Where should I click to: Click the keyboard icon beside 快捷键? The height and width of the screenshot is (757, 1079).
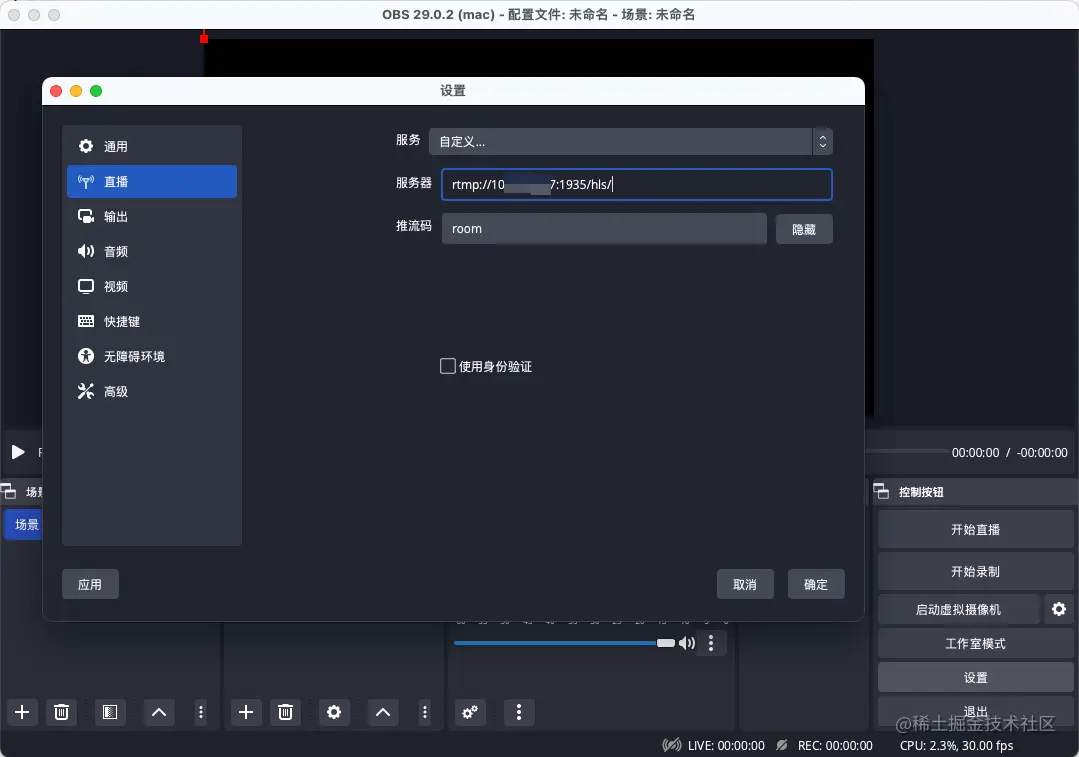click(86, 321)
